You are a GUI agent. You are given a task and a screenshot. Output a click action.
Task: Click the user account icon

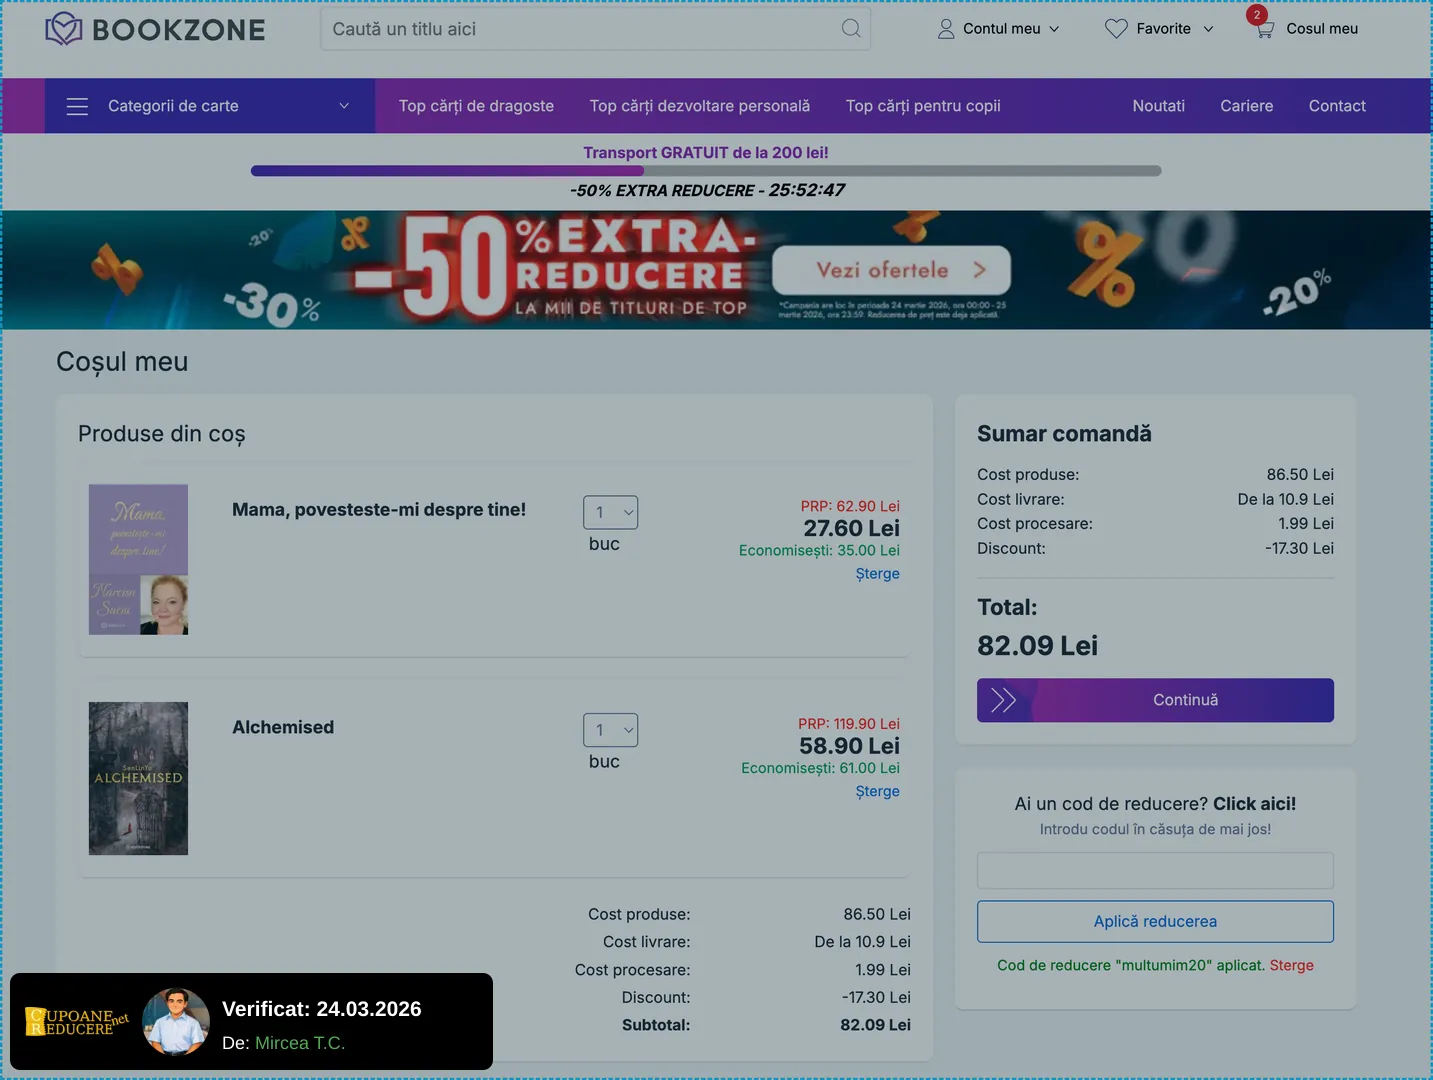pos(945,29)
